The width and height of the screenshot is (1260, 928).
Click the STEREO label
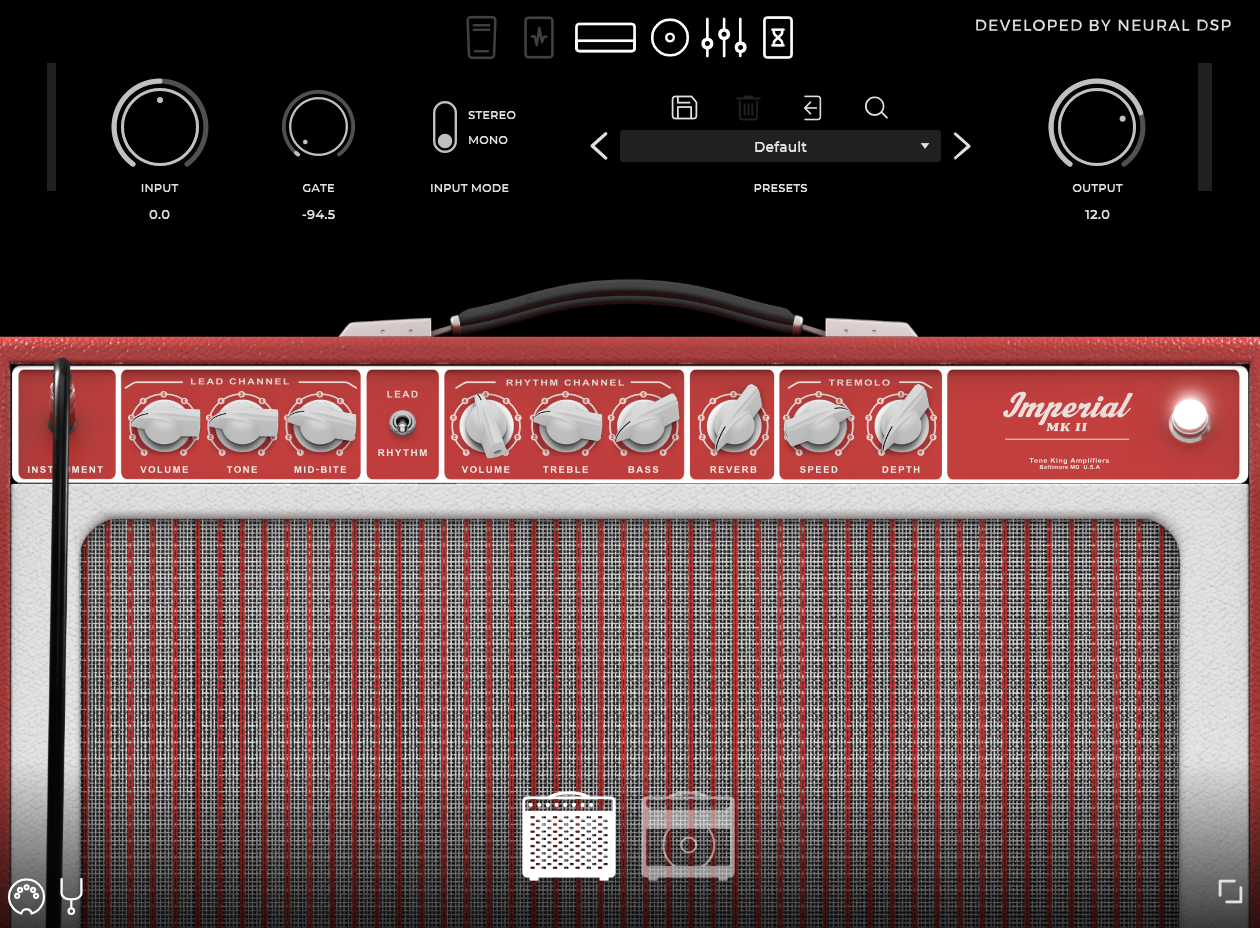(x=492, y=115)
